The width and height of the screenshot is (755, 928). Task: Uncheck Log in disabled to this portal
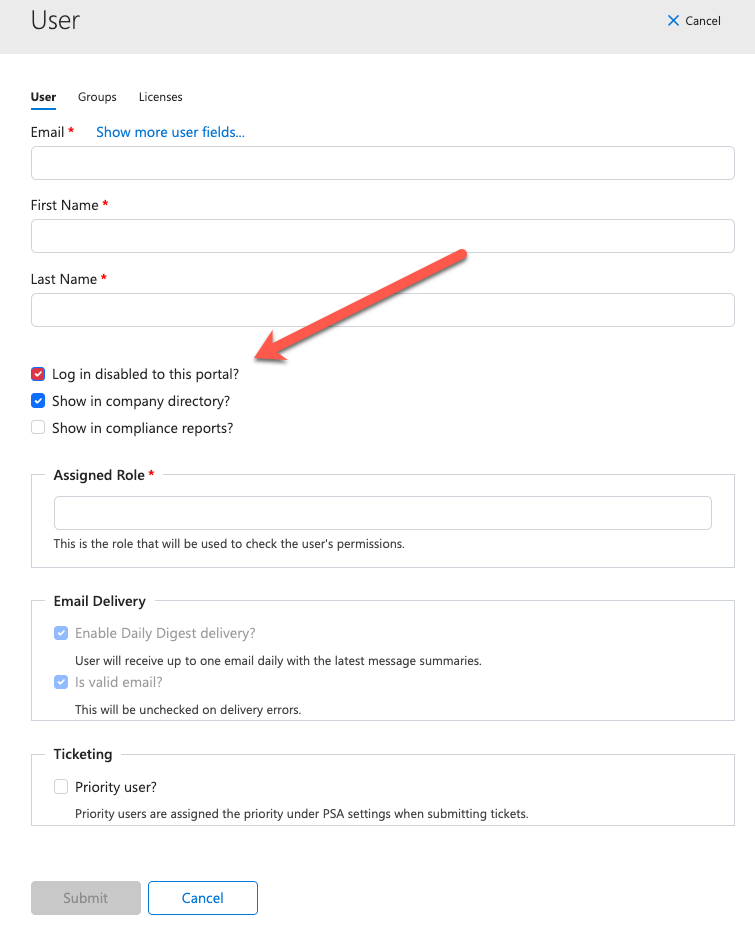coord(38,374)
